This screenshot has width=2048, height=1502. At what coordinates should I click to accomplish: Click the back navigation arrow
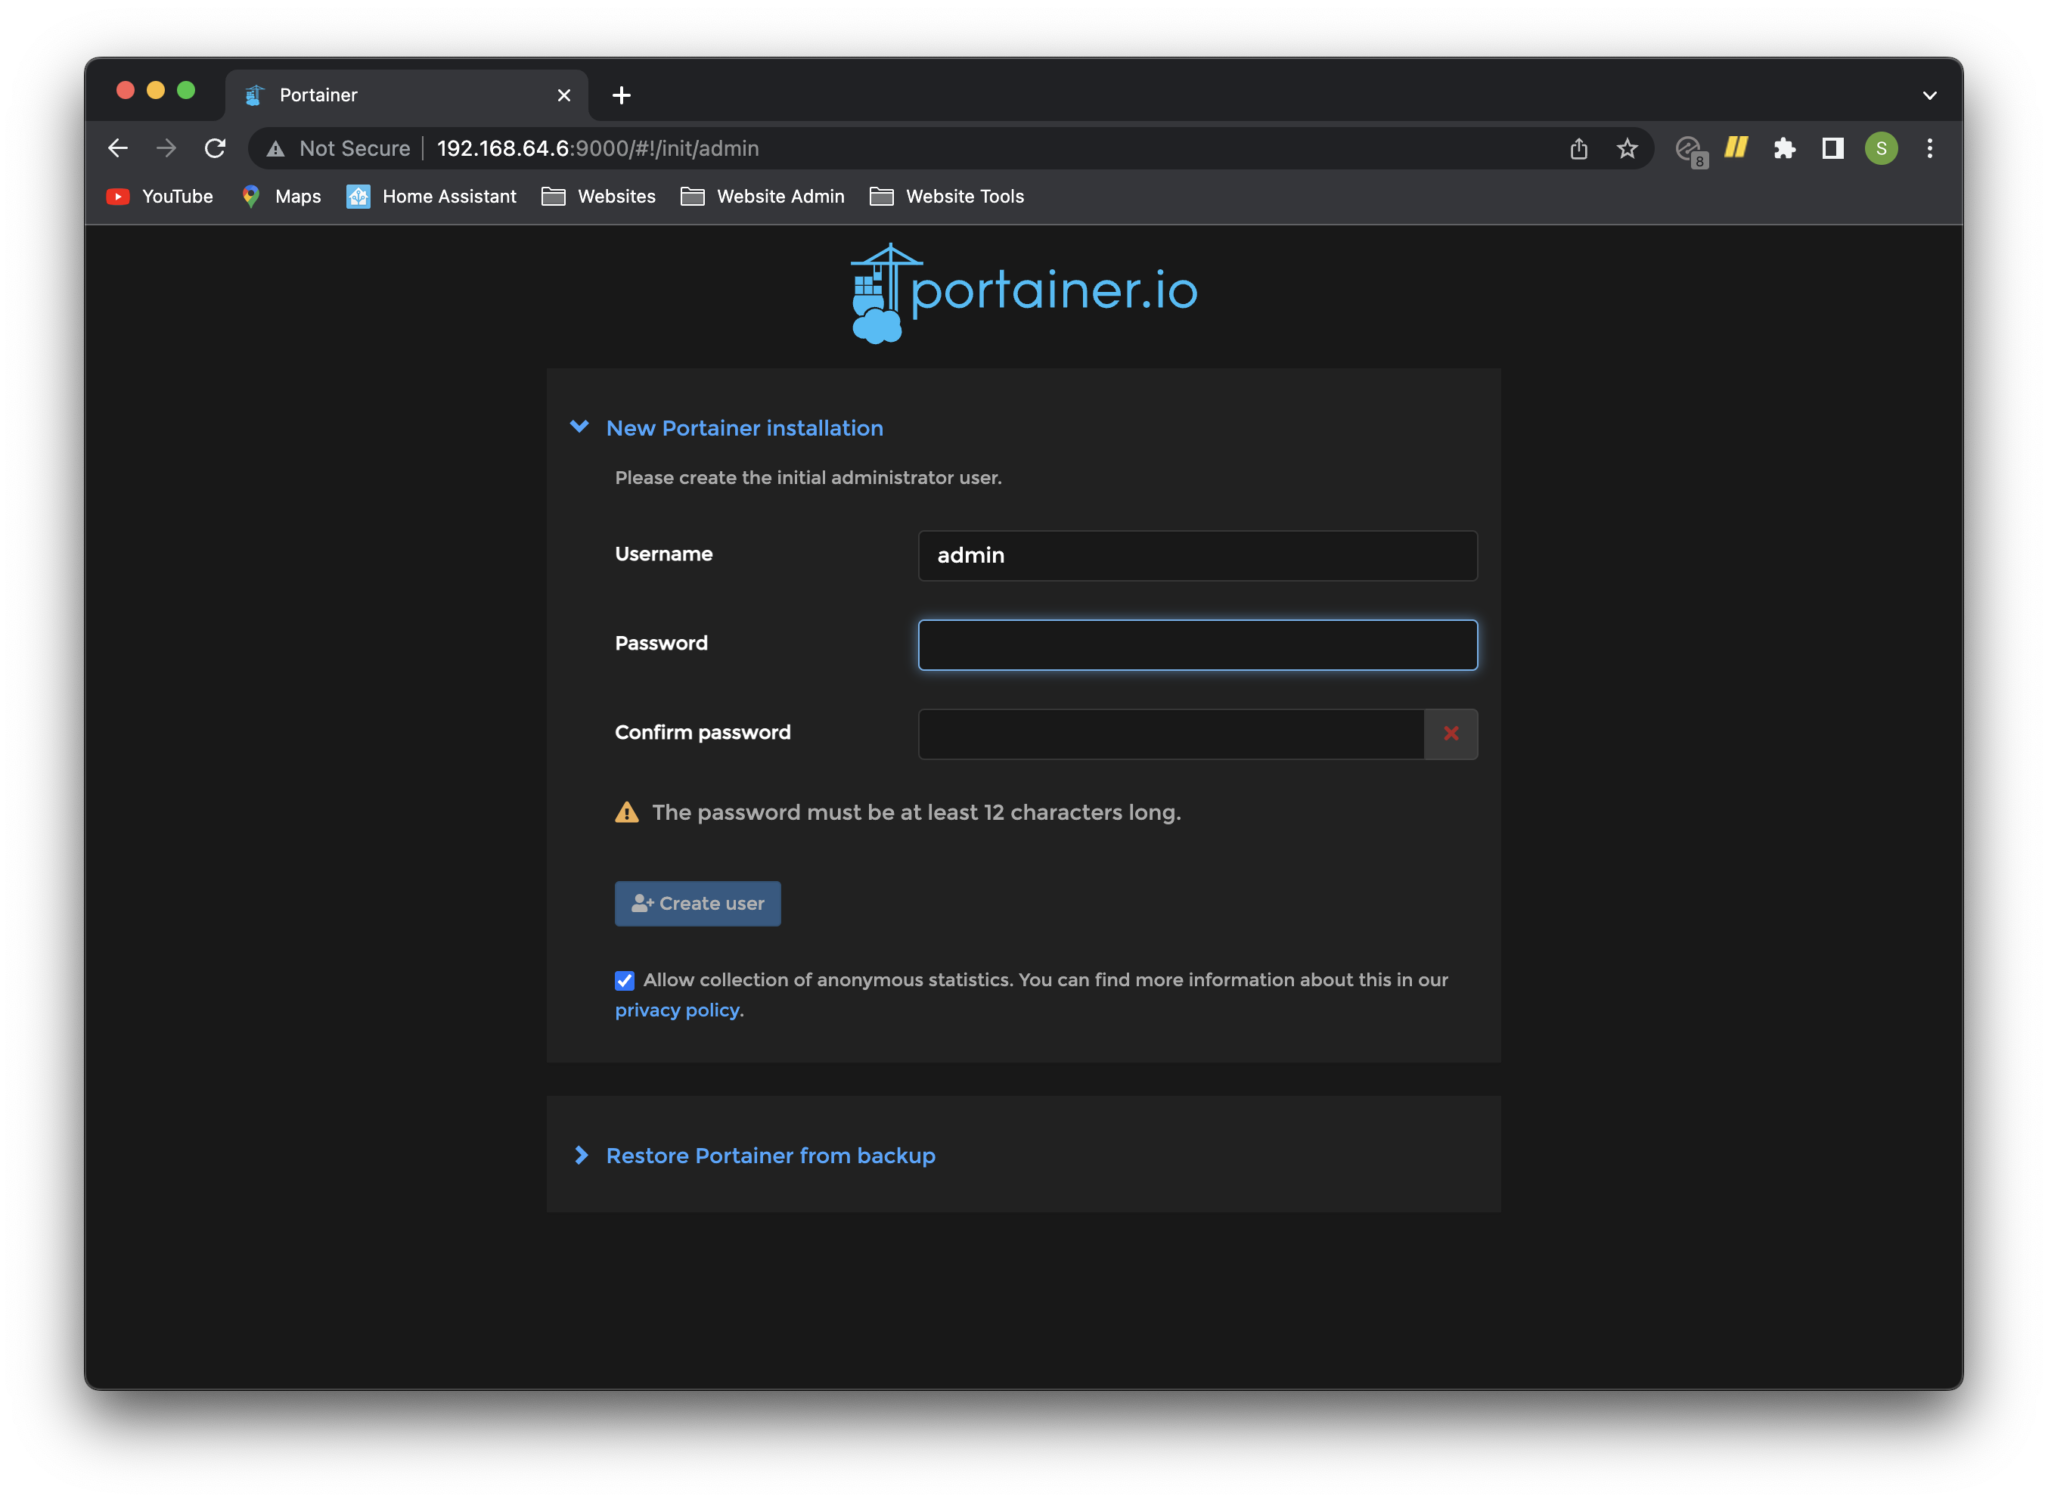click(x=118, y=148)
